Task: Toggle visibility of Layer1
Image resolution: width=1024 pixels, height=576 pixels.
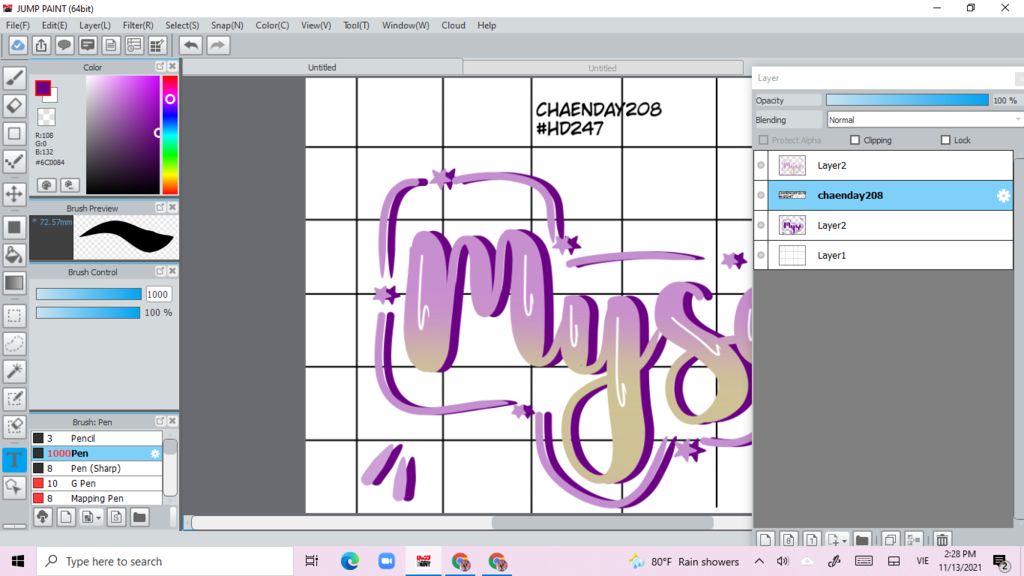Action: 761,255
